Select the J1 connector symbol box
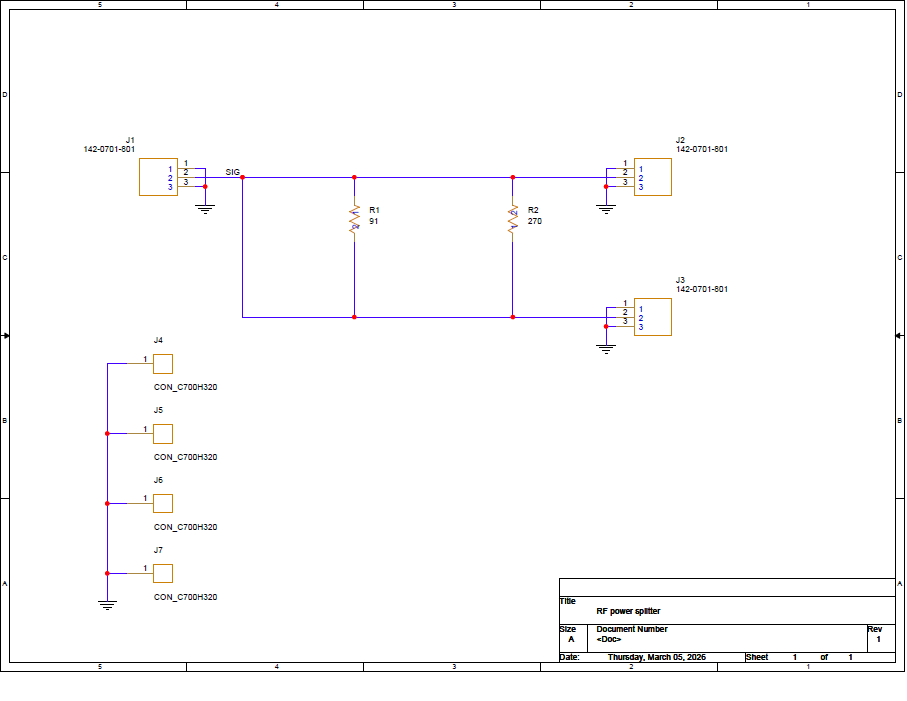 [158, 177]
